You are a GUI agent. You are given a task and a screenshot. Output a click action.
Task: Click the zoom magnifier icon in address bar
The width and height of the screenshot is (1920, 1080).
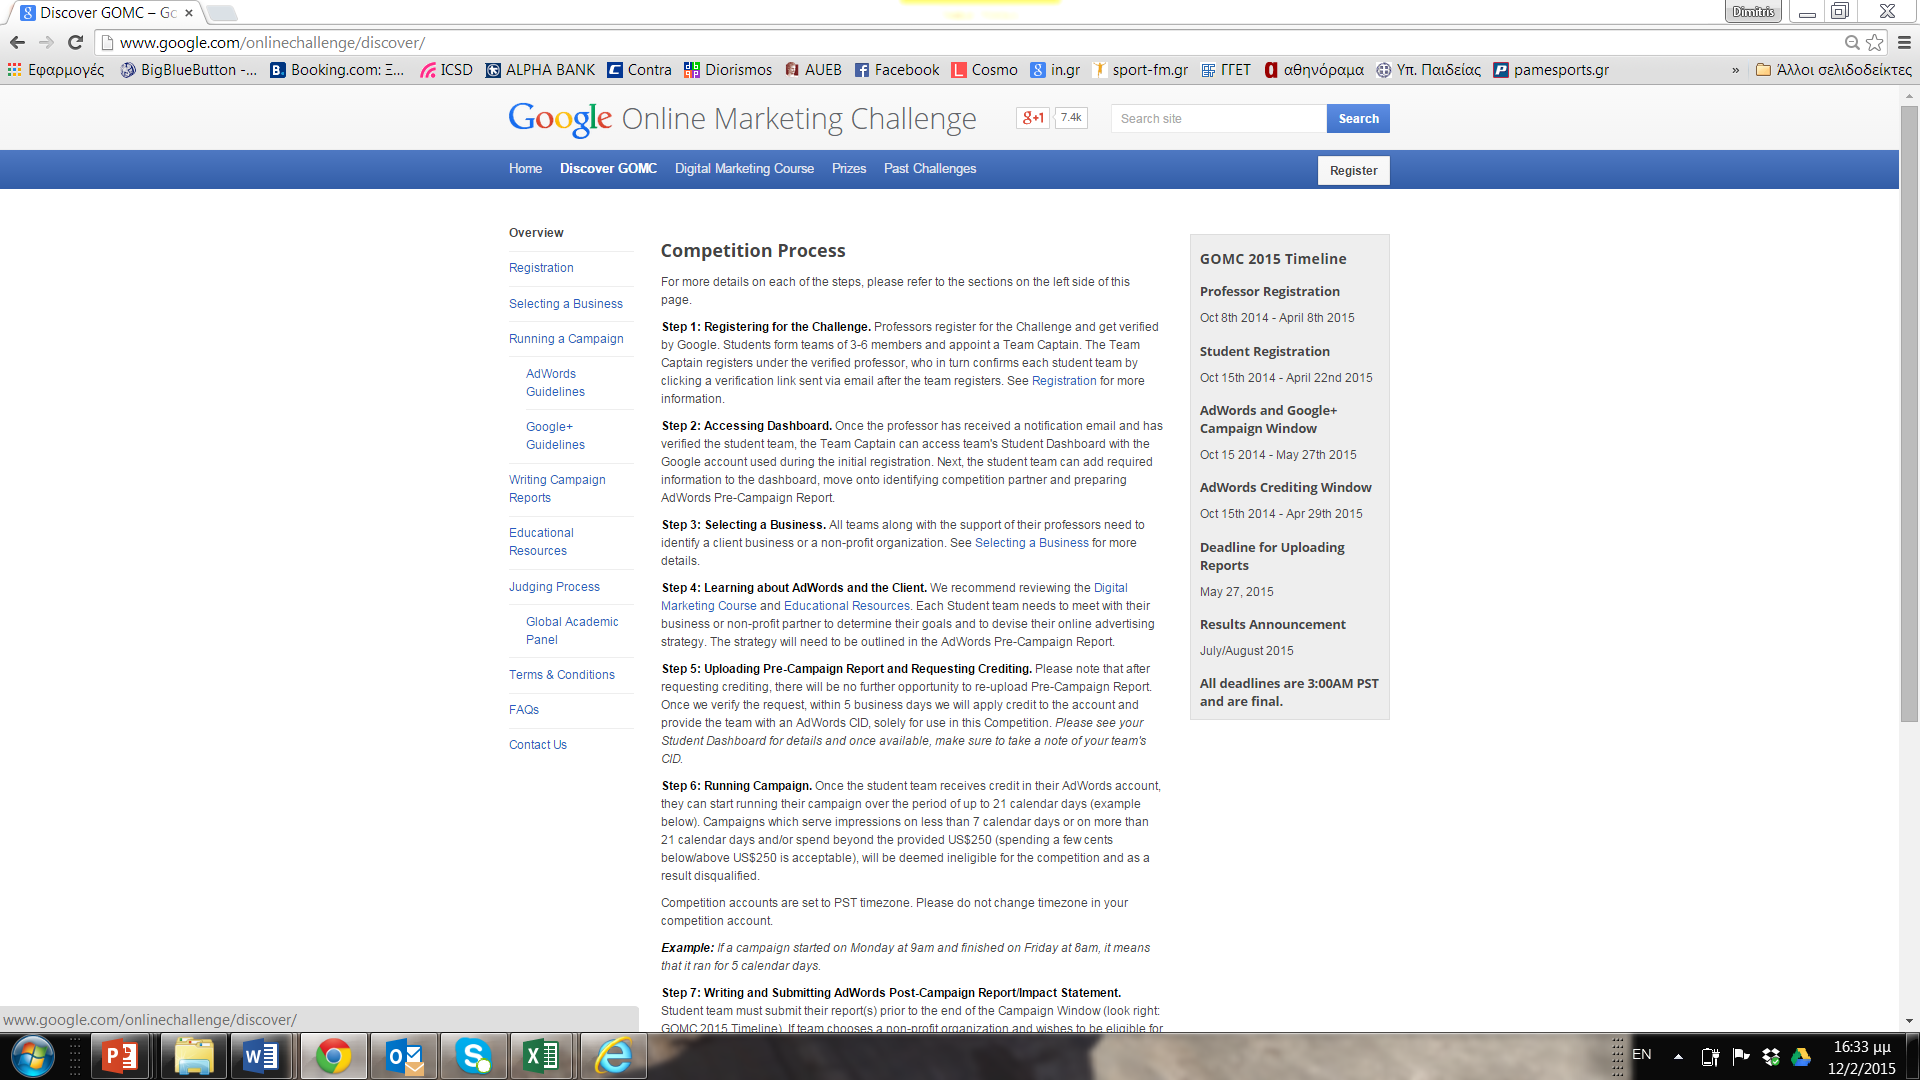(1852, 42)
